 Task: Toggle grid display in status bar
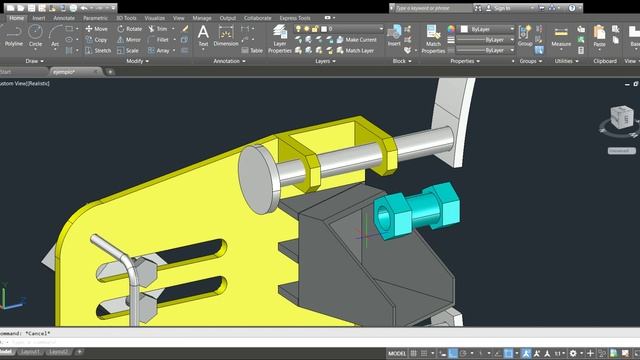[x=413, y=353]
